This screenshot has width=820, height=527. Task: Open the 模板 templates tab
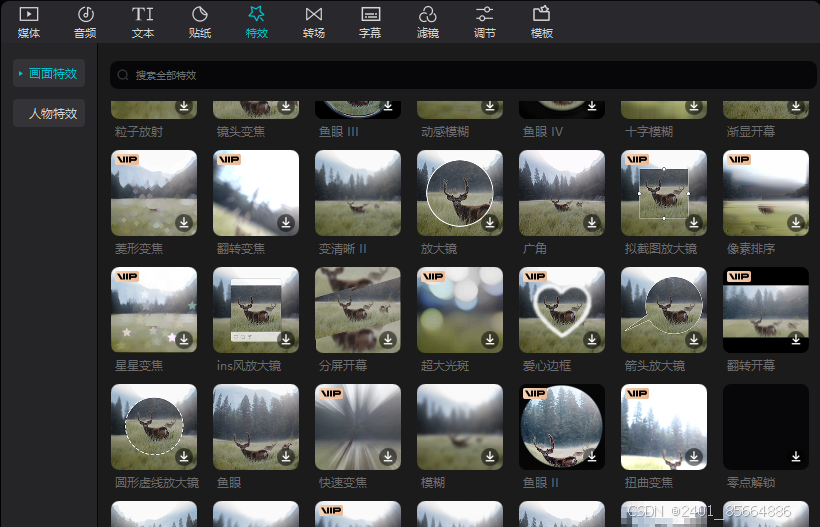pyautogui.click(x=542, y=22)
